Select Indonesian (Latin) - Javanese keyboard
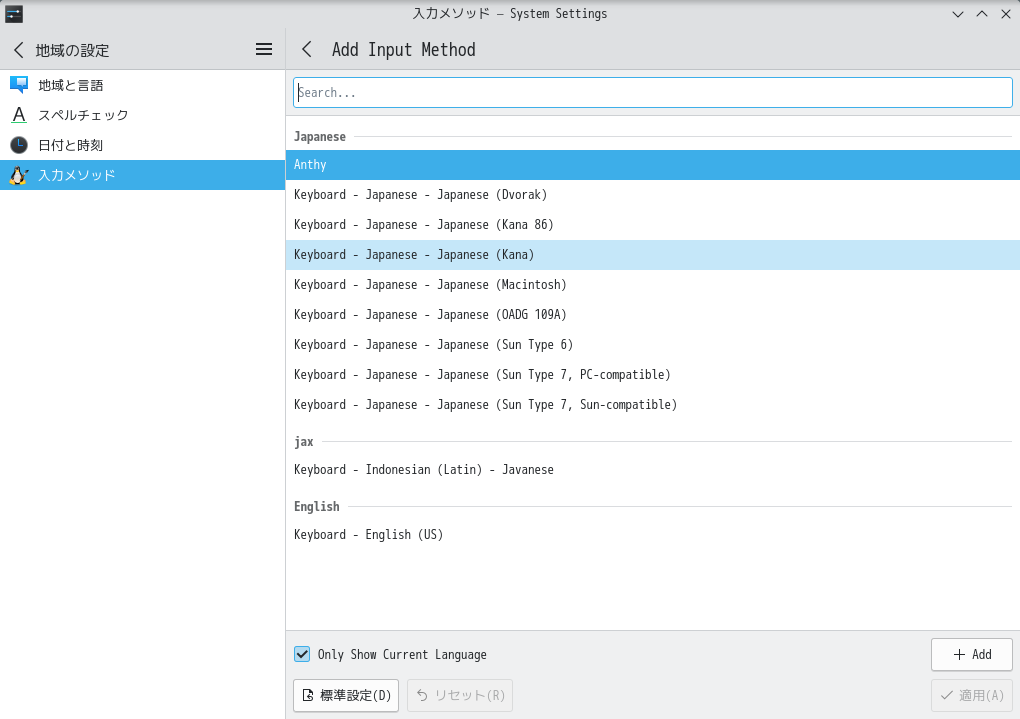1020x719 pixels. [652, 470]
